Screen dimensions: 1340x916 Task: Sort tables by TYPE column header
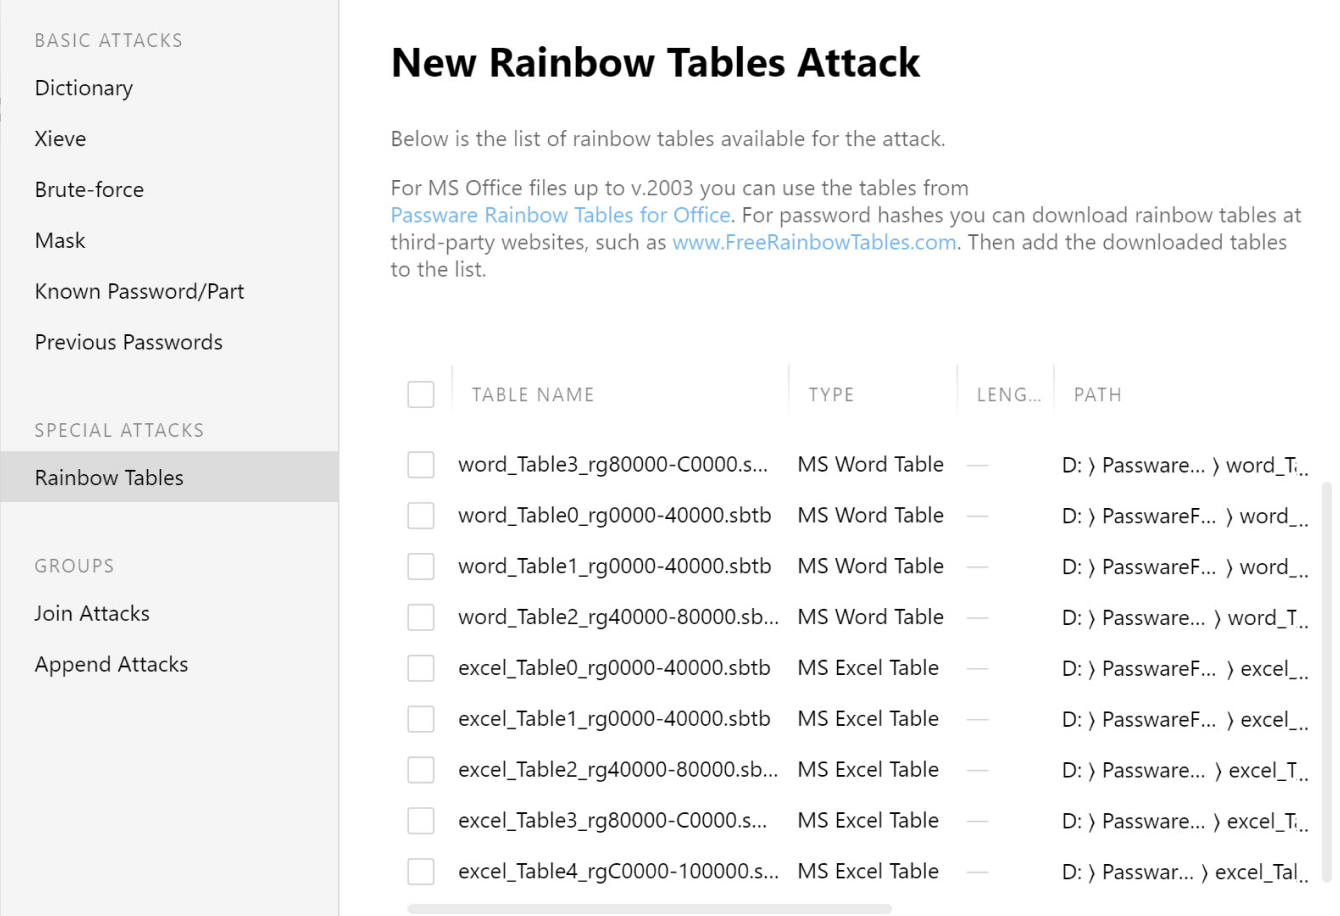click(831, 395)
